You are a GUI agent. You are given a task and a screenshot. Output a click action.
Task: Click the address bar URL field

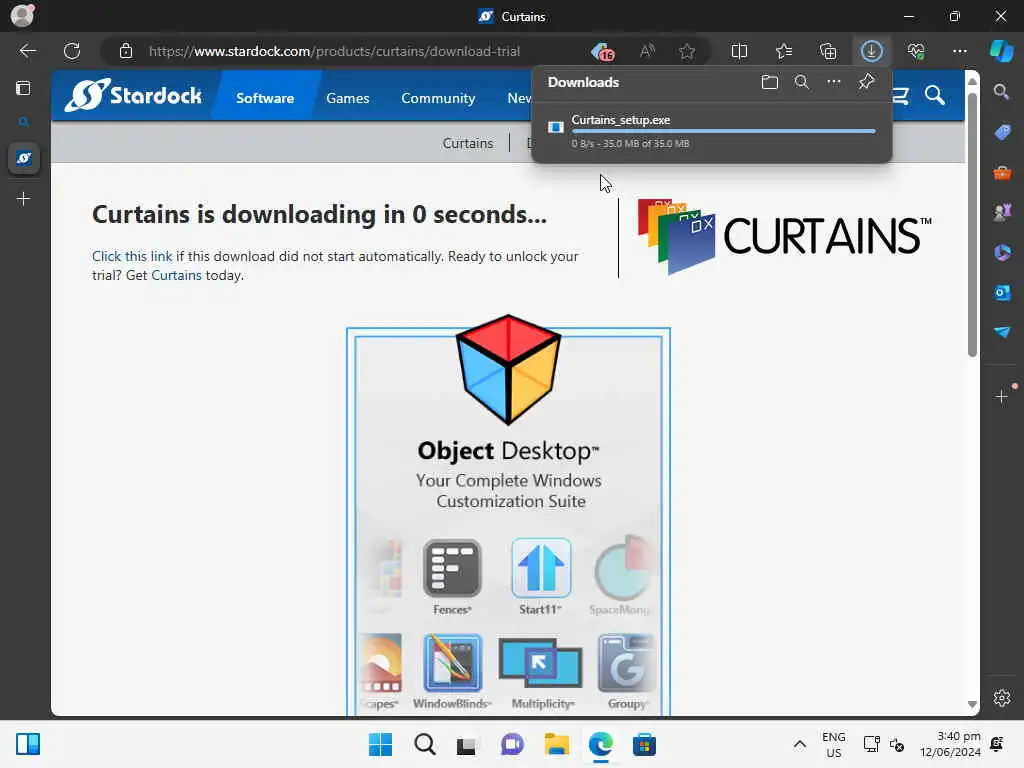(x=334, y=51)
